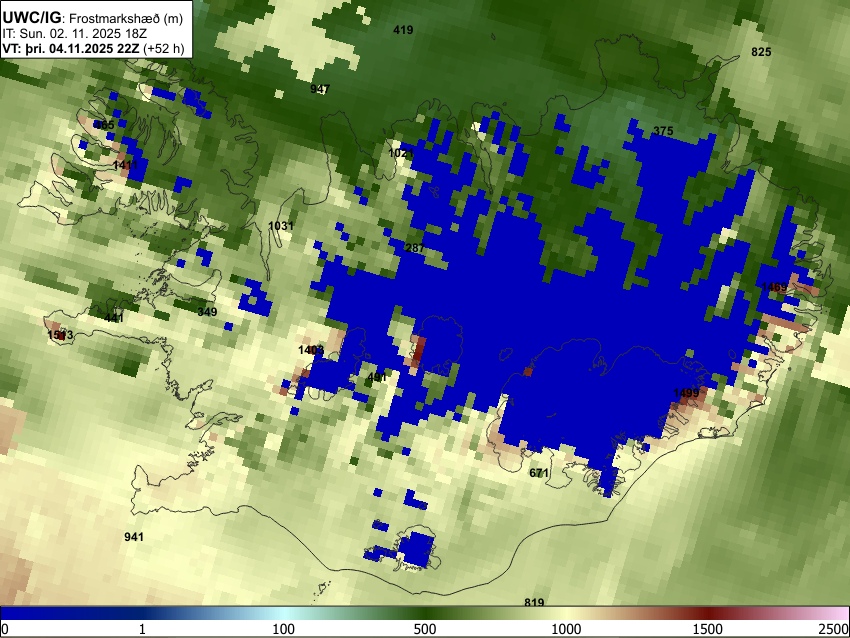Click the 941 value label
This screenshot has width=850, height=638.
point(134,537)
